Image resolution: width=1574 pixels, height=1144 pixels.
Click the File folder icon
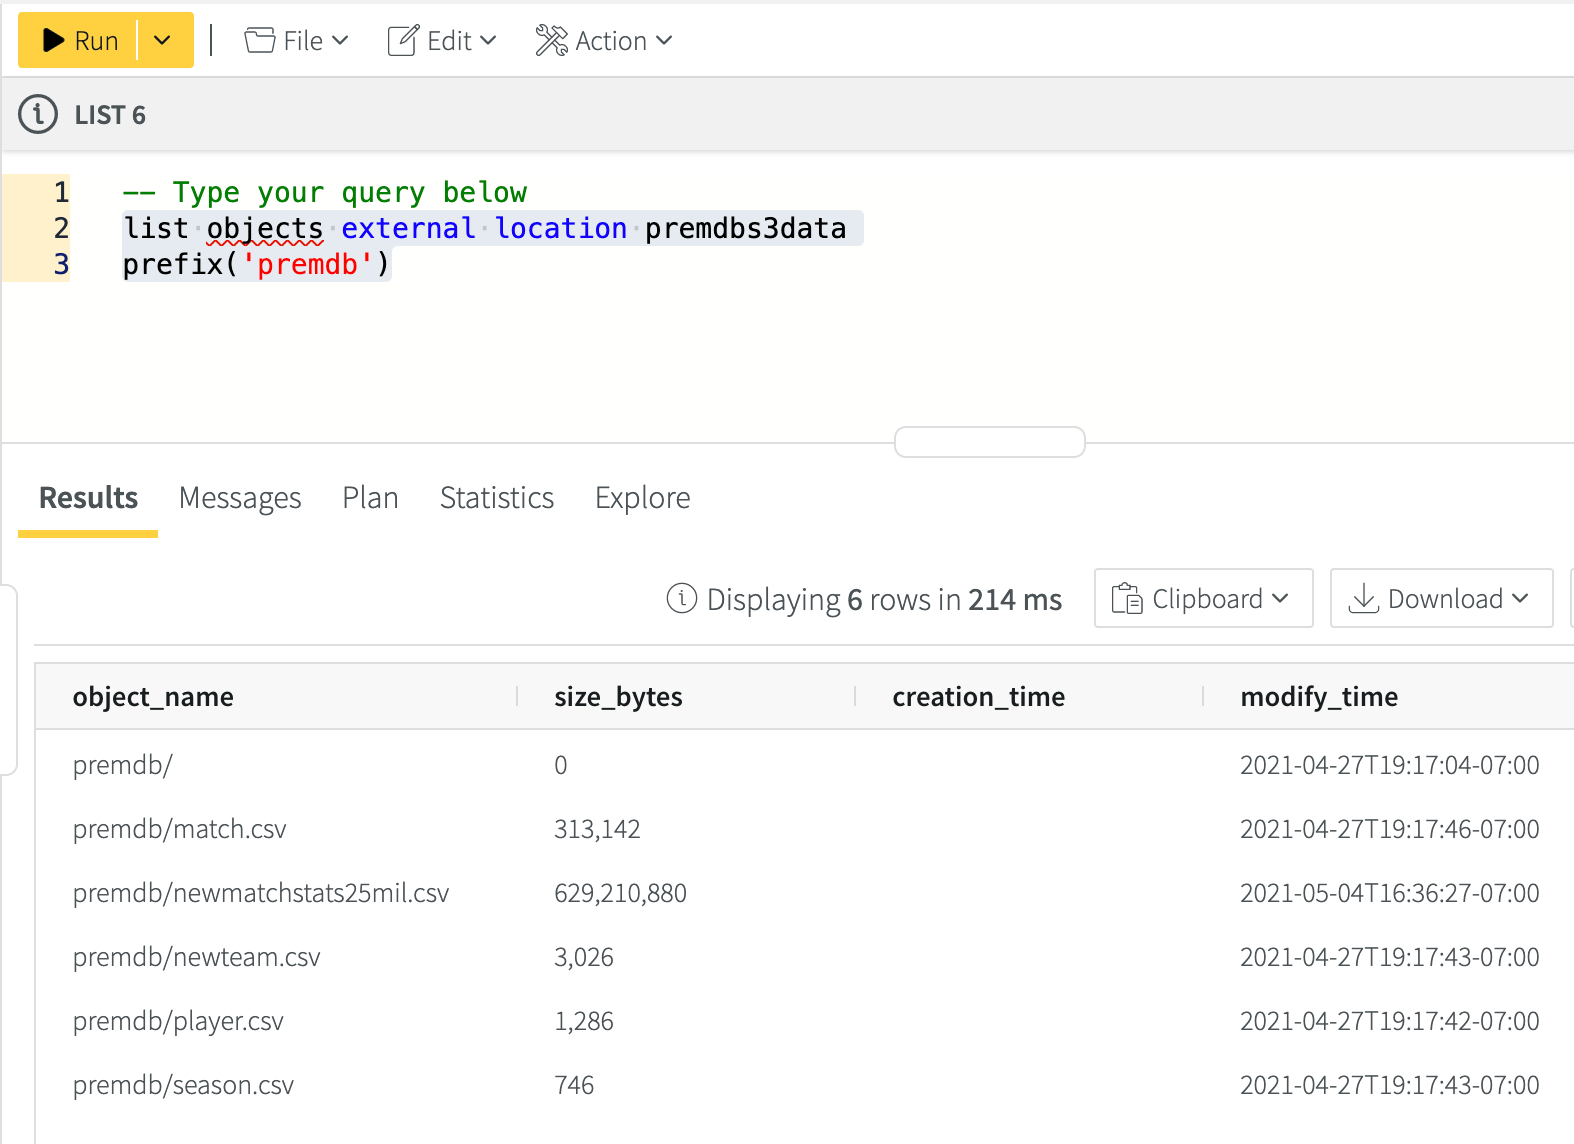pyautogui.click(x=260, y=41)
